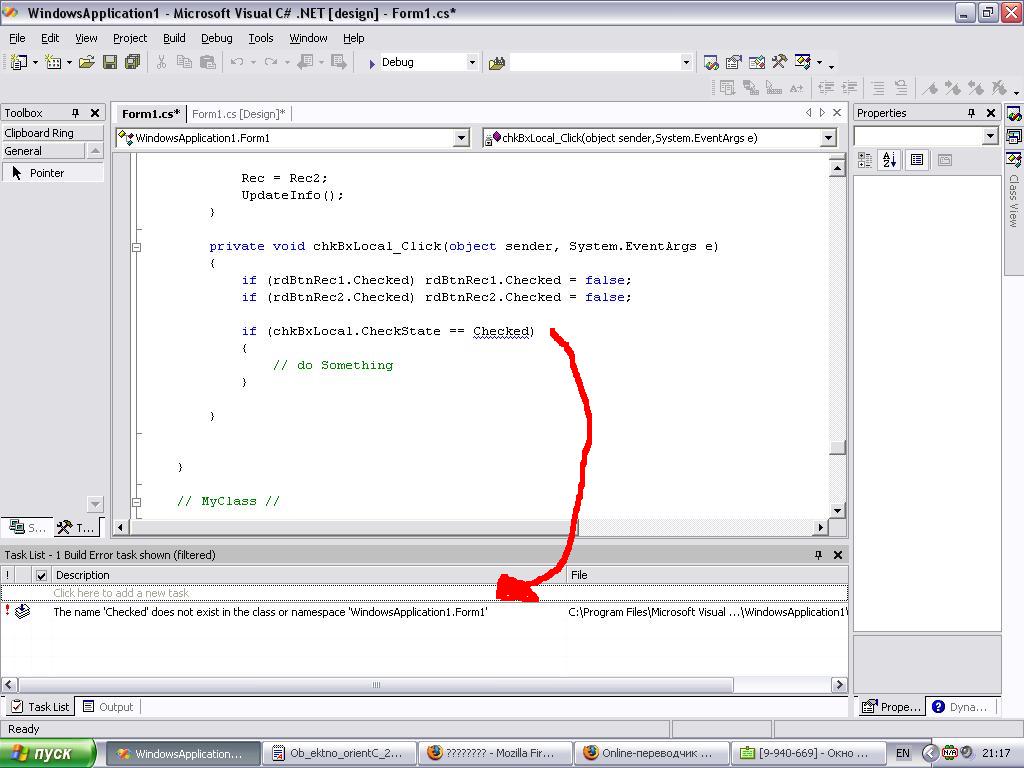Click 'Click here to add a new task'
1024x768 pixels.
[121, 593]
